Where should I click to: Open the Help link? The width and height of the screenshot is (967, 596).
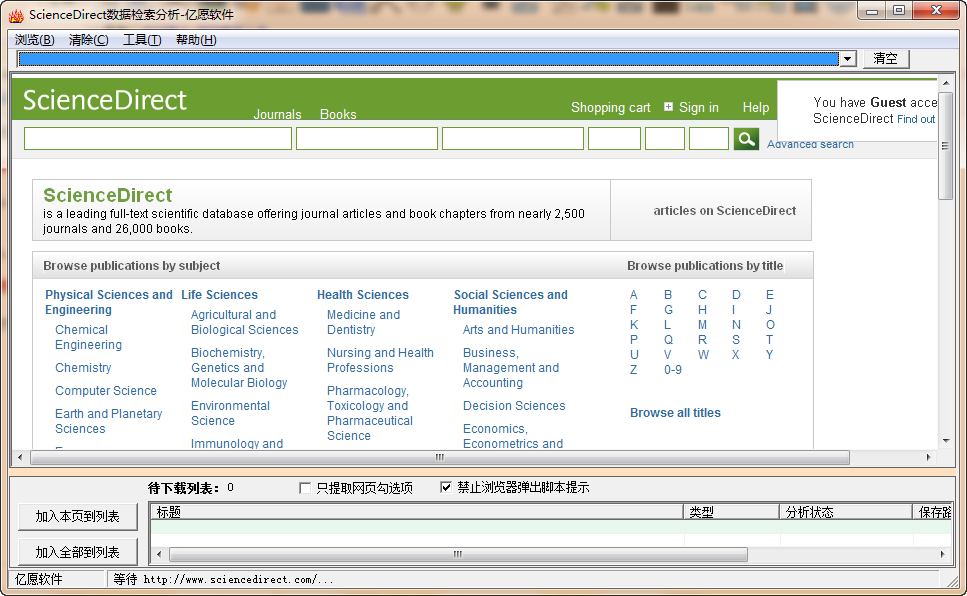tap(755, 107)
